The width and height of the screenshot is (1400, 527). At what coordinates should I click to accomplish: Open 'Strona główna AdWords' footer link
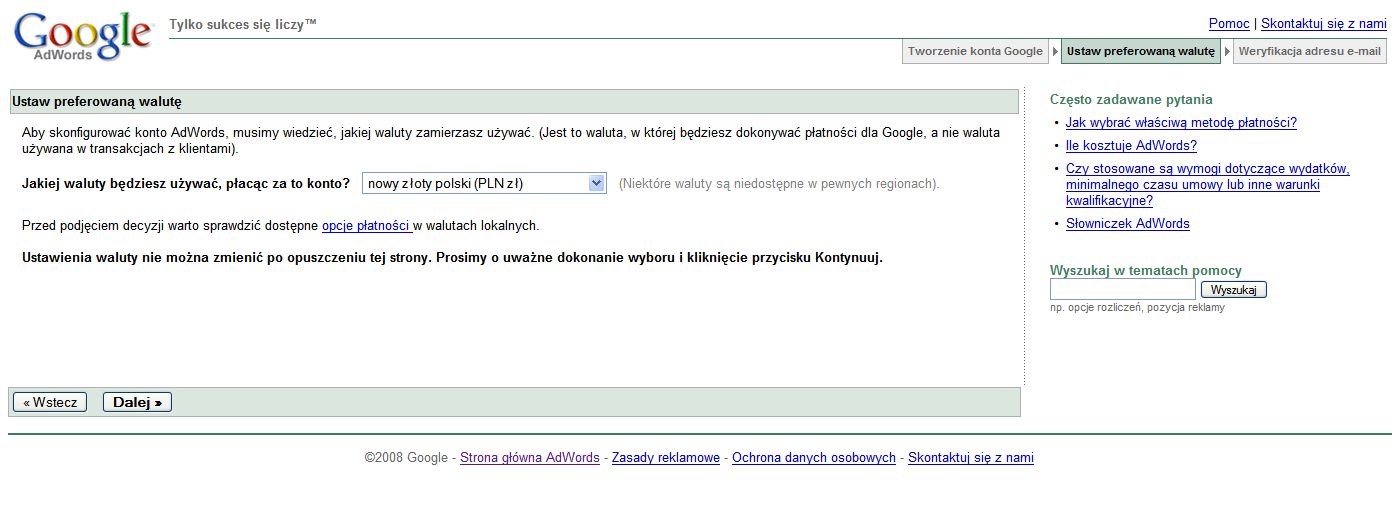530,458
